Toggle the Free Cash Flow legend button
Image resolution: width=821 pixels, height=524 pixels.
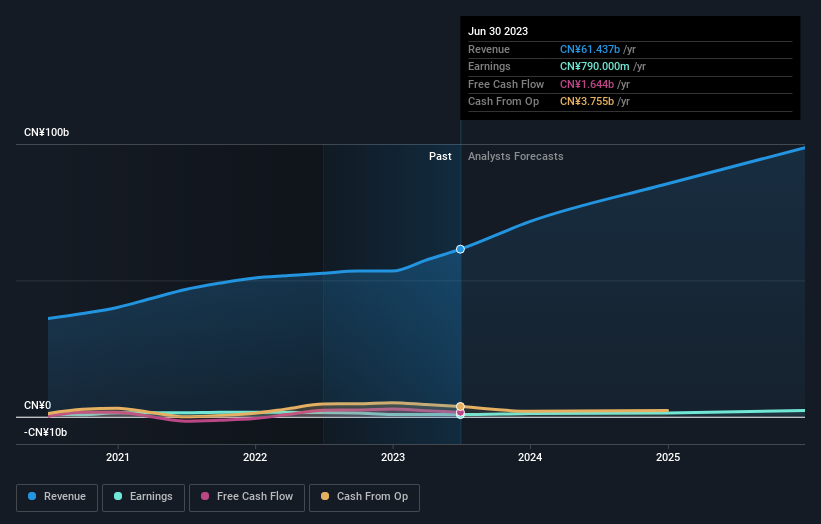(x=247, y=497)
